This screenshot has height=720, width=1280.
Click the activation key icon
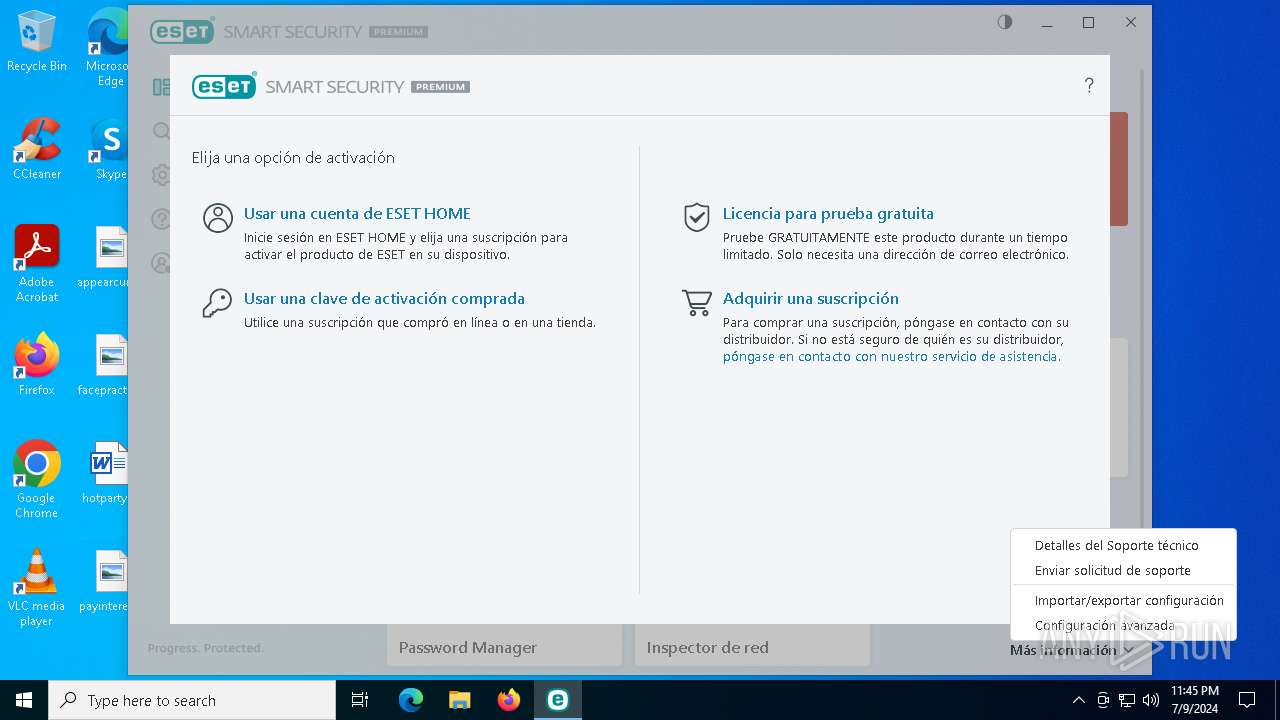pyautogui.click(x=217, y=304)
